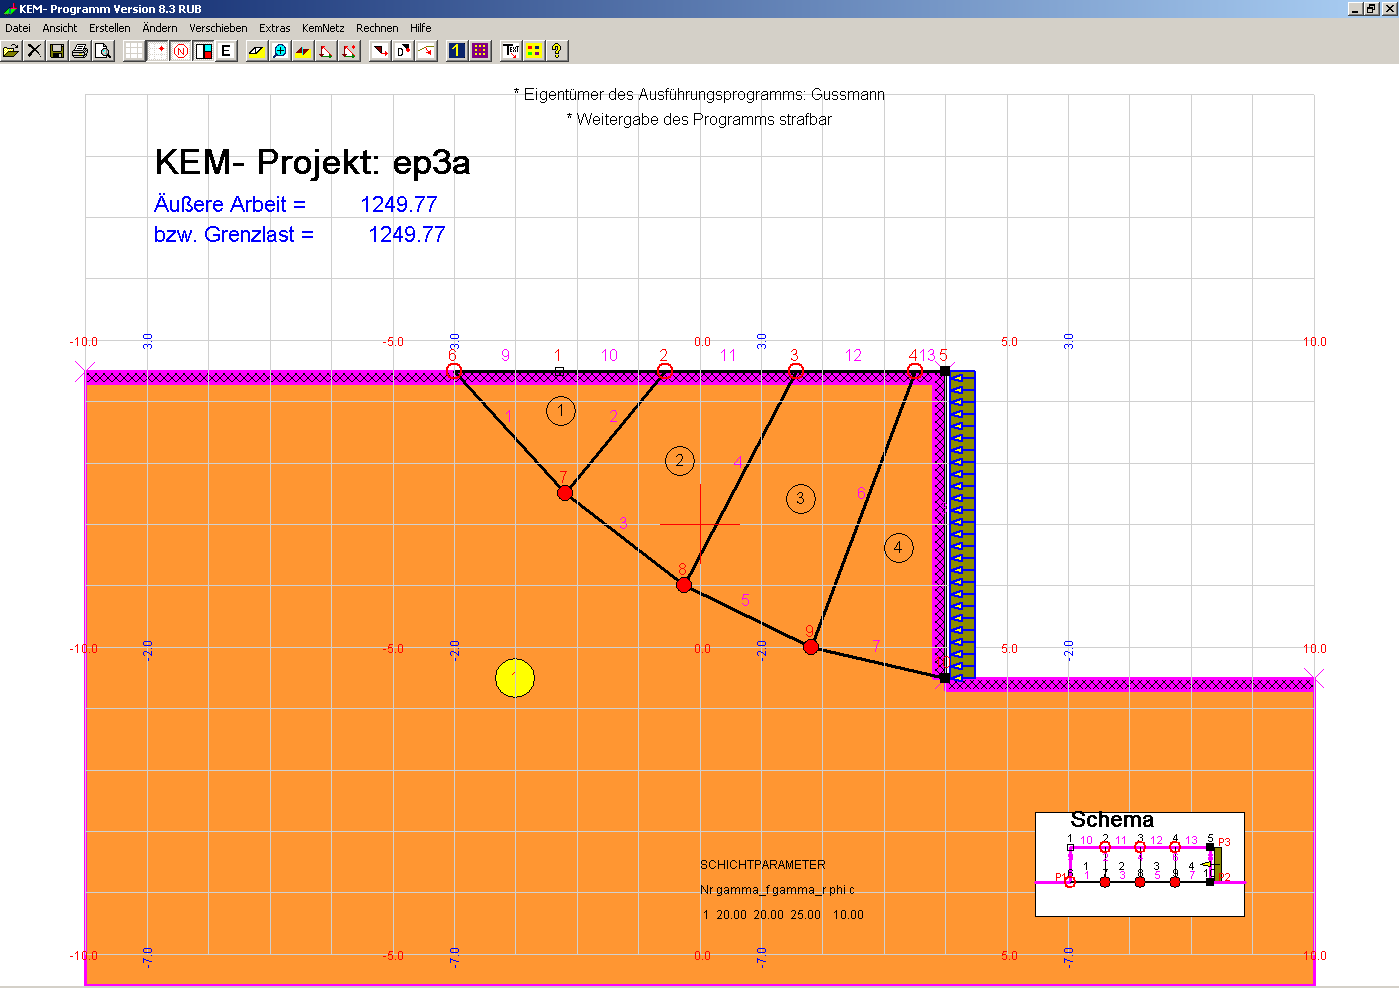Image resolution: width=1399 pixels, height=988 pixels.
Task: Open the Erstellen menu
Action: click(110, 28)
